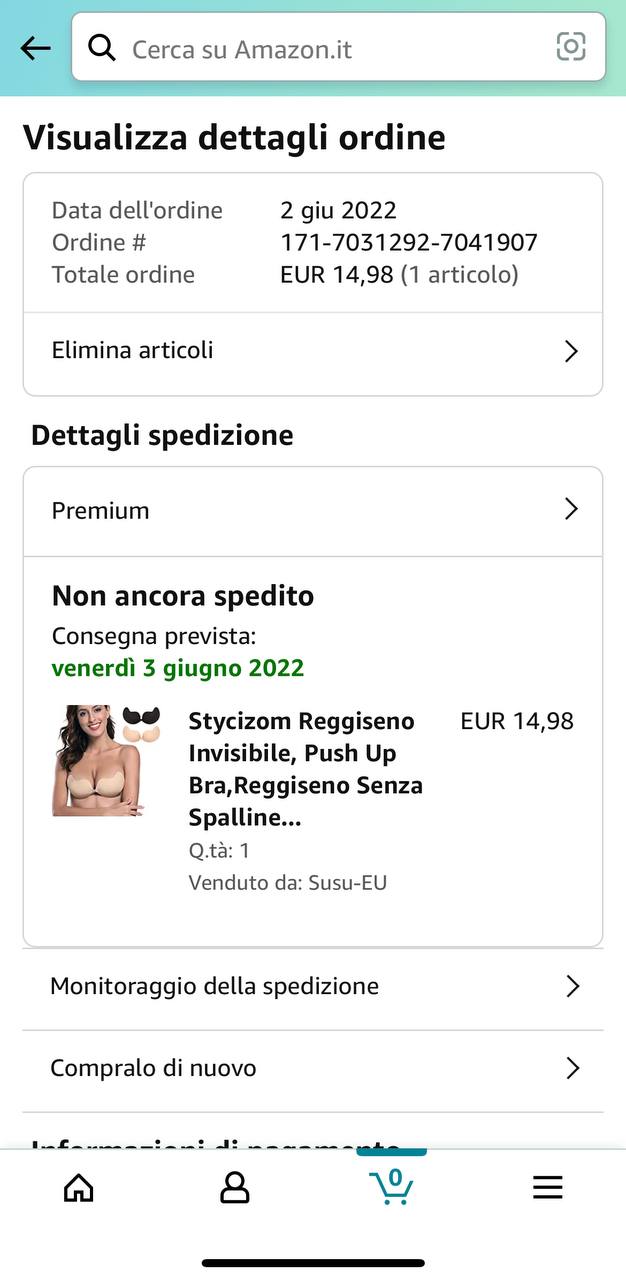626x1280 pixels.
Task: Open Compralo di nuovo chevron
Action: pos(572,1068)
